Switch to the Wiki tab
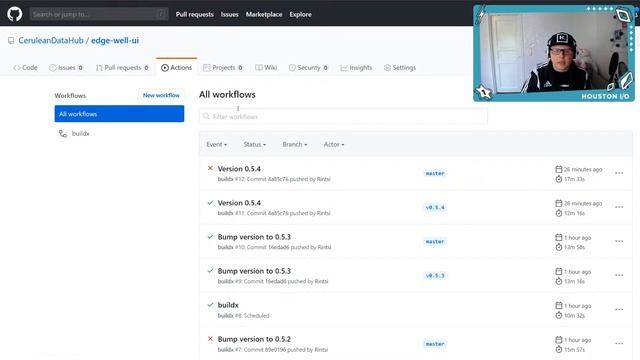This screenshot has width=640, height=360. point(266,68)
